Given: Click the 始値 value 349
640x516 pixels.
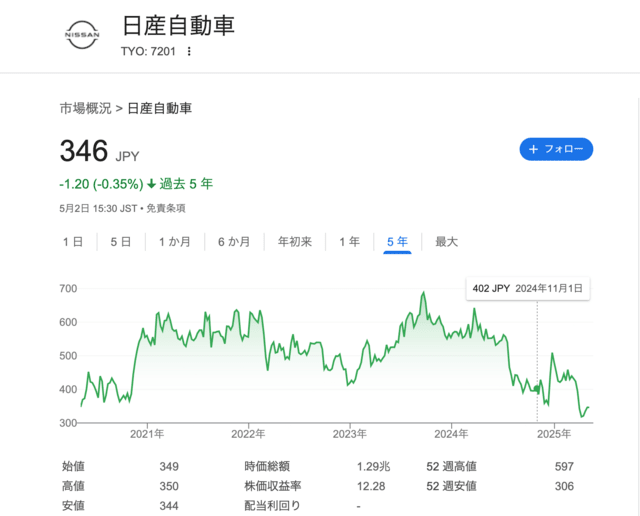Looking at the screenshot, I should point(169,467).
